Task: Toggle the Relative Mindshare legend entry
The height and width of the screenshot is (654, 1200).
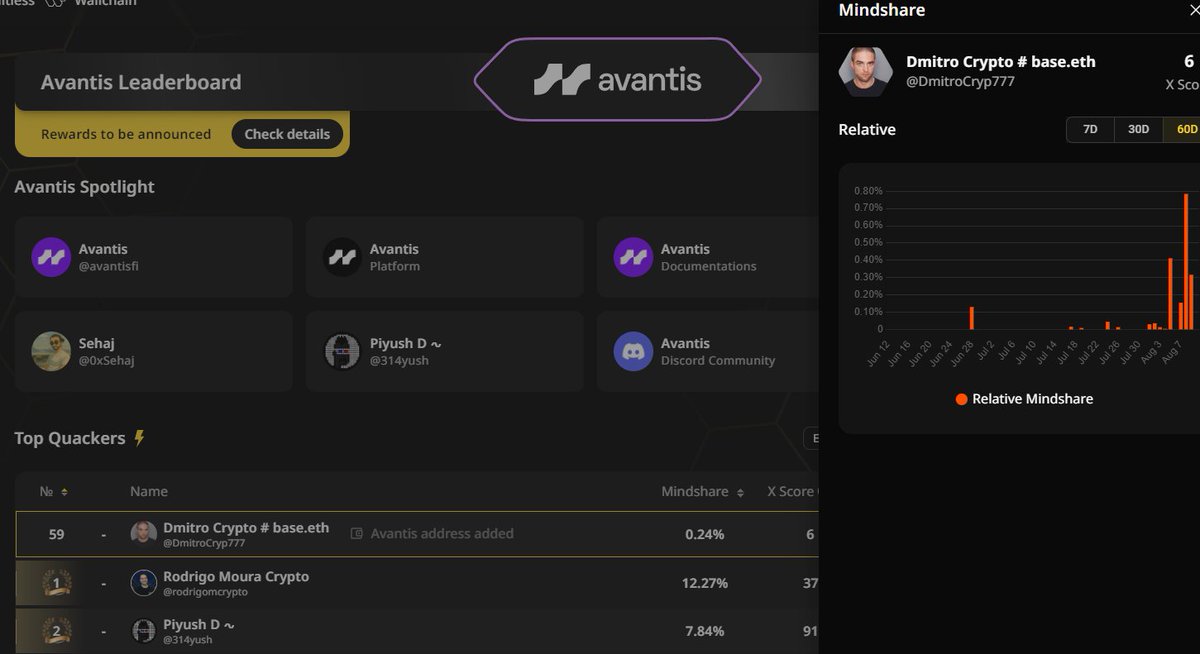Action: pyautogui.click(x=1024, y=399)
